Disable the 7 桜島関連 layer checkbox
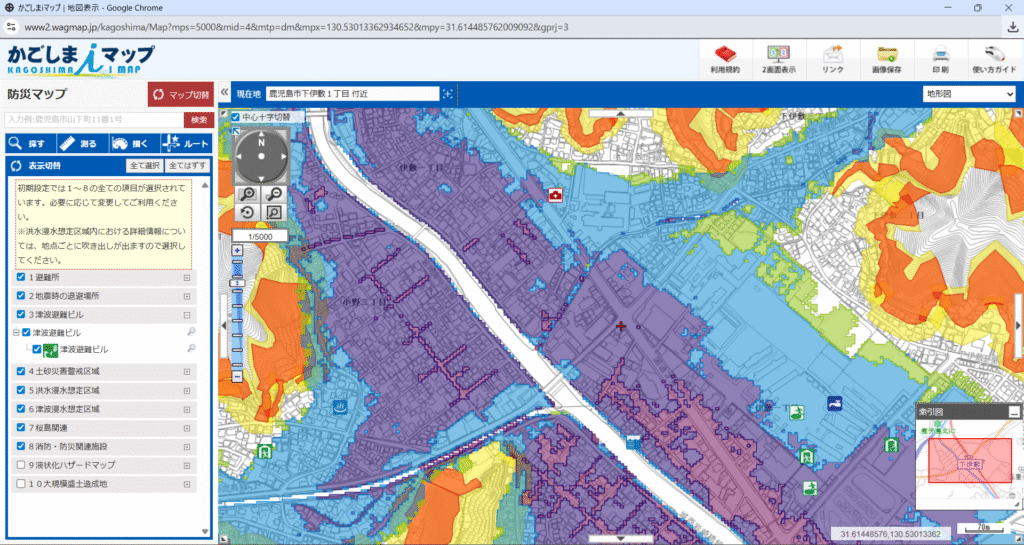This screenshot has width=1024, height=545. pos(21,428)
